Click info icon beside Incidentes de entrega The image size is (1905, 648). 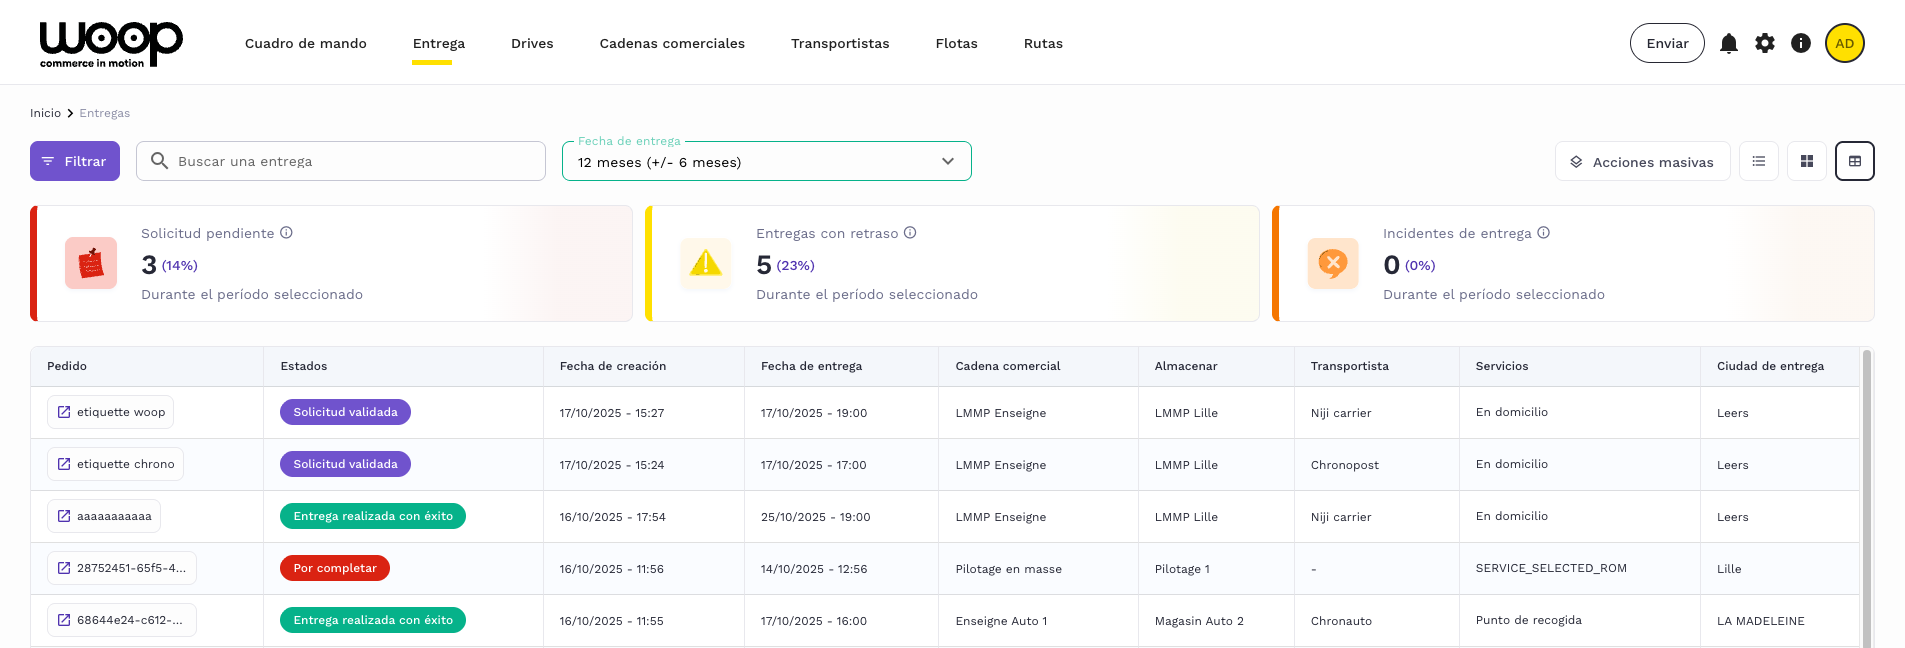click(1543, 233)
